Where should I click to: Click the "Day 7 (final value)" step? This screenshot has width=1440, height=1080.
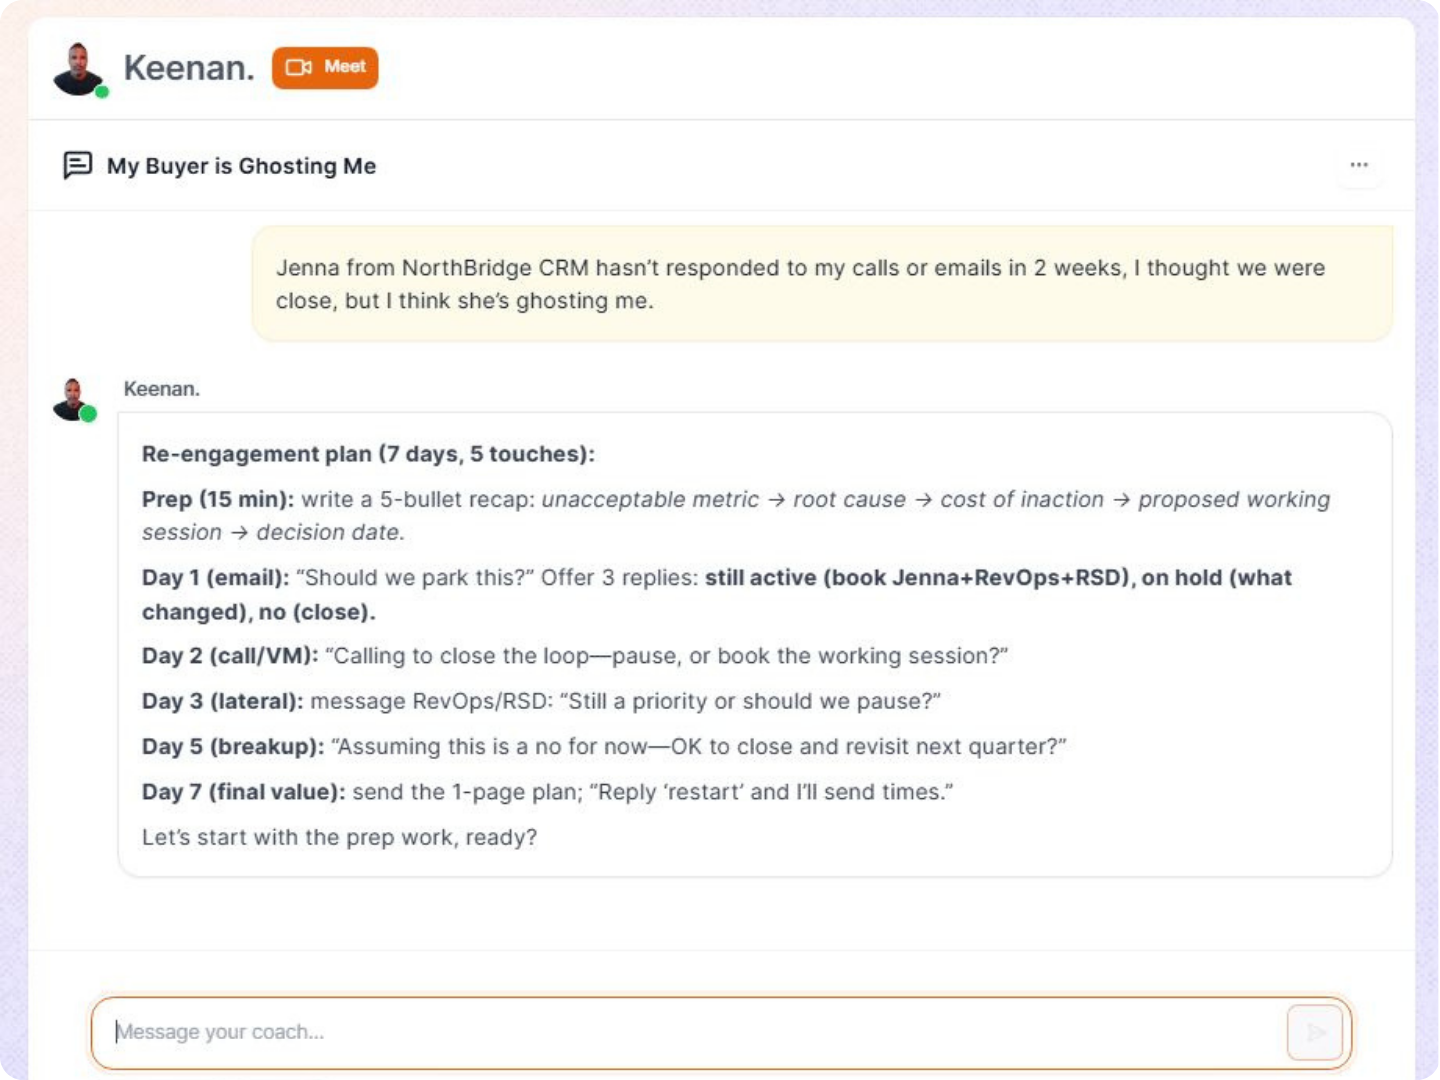click(243, 792)
